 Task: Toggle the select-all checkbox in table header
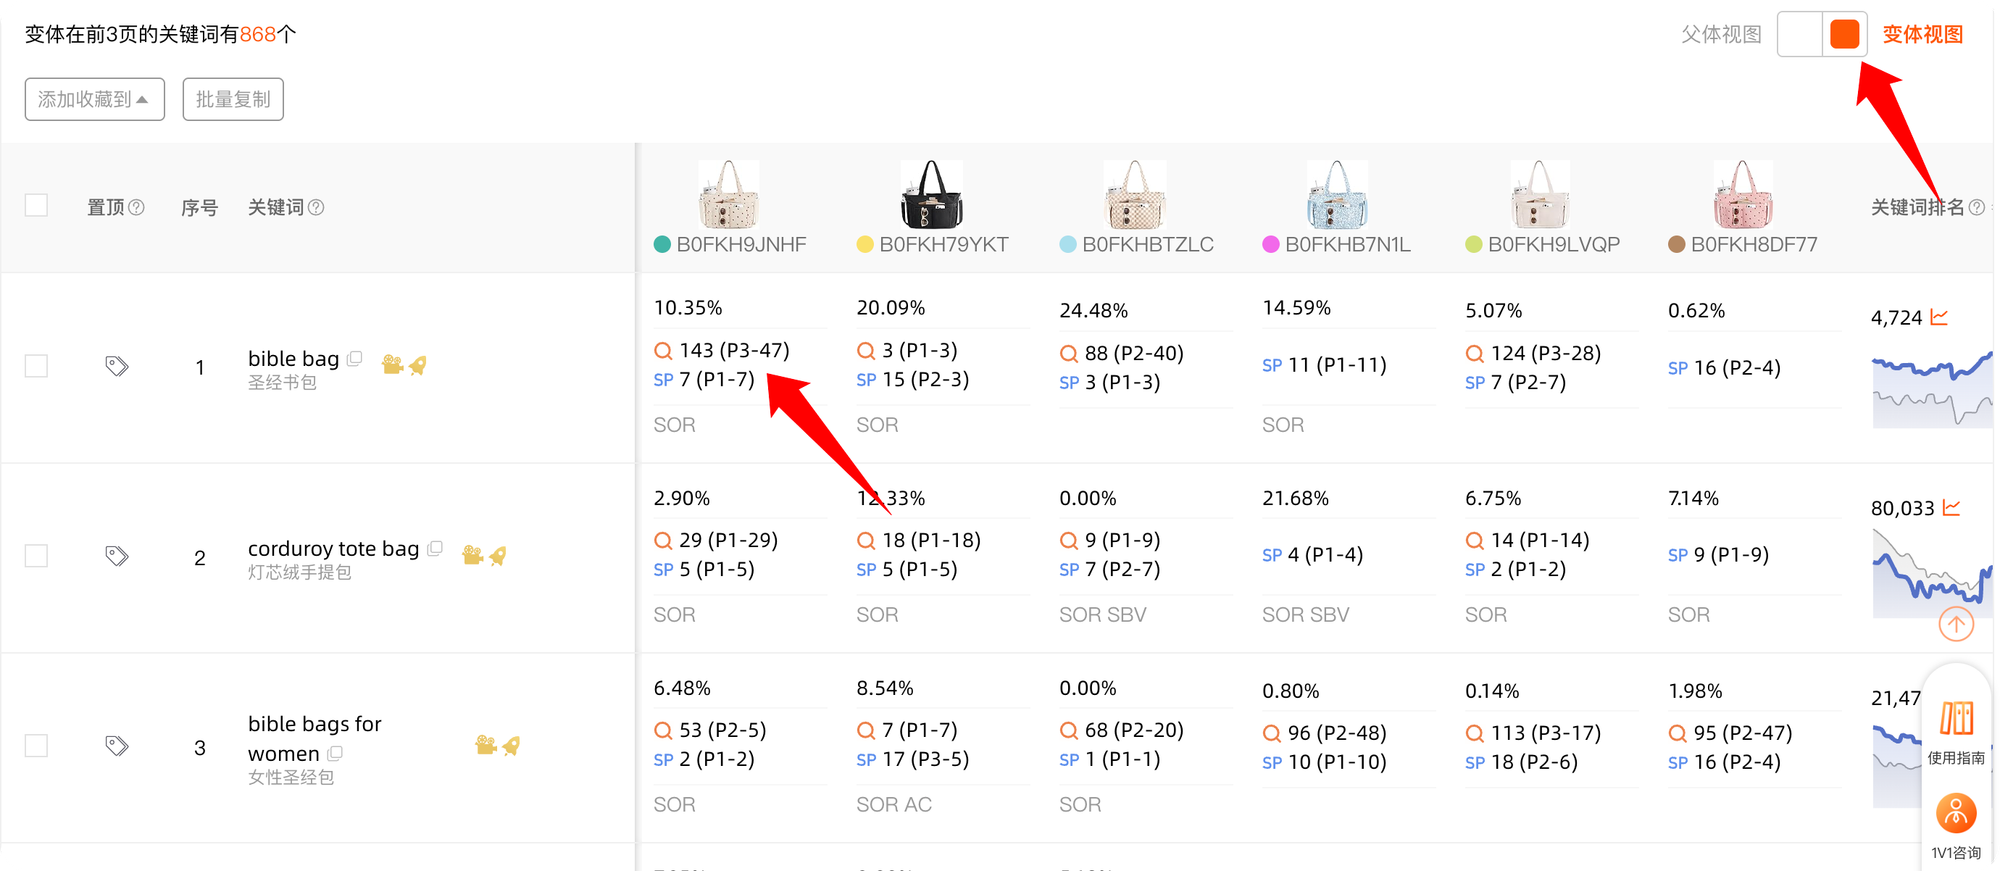[x=36, y=205]
